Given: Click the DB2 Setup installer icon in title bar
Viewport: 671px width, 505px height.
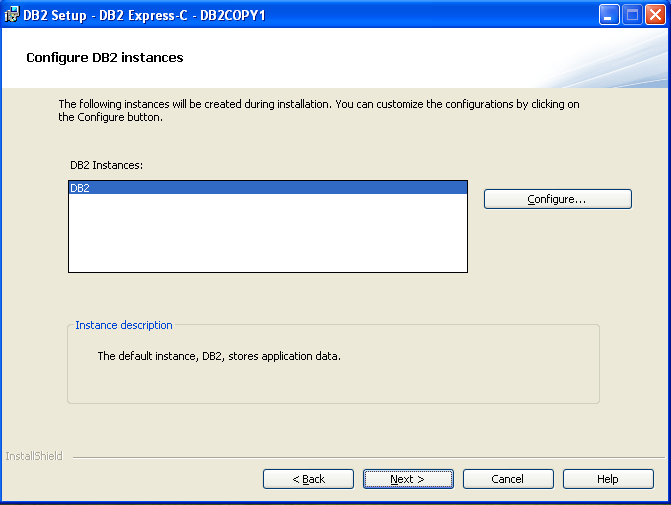Looking at the screenshot, I should [12, 15].
